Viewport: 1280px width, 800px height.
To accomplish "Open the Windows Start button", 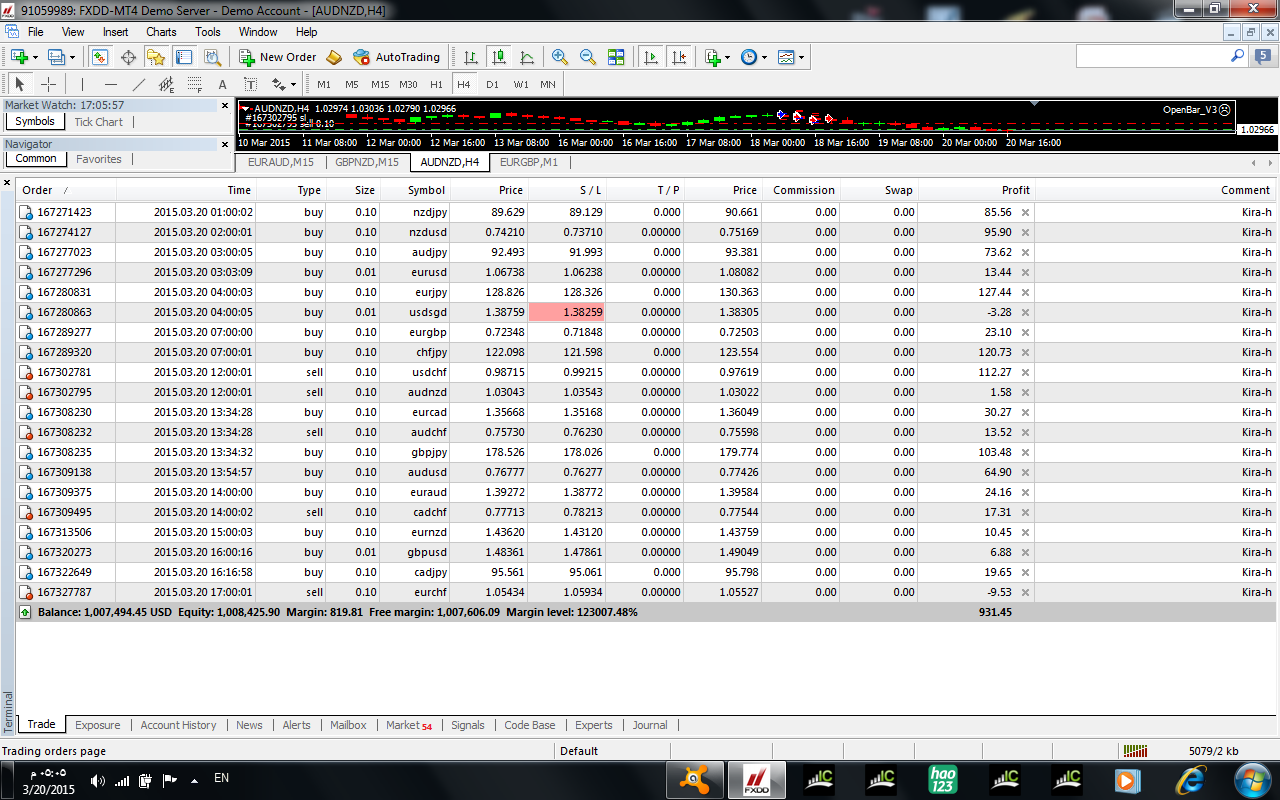I will pos(1252,780).
